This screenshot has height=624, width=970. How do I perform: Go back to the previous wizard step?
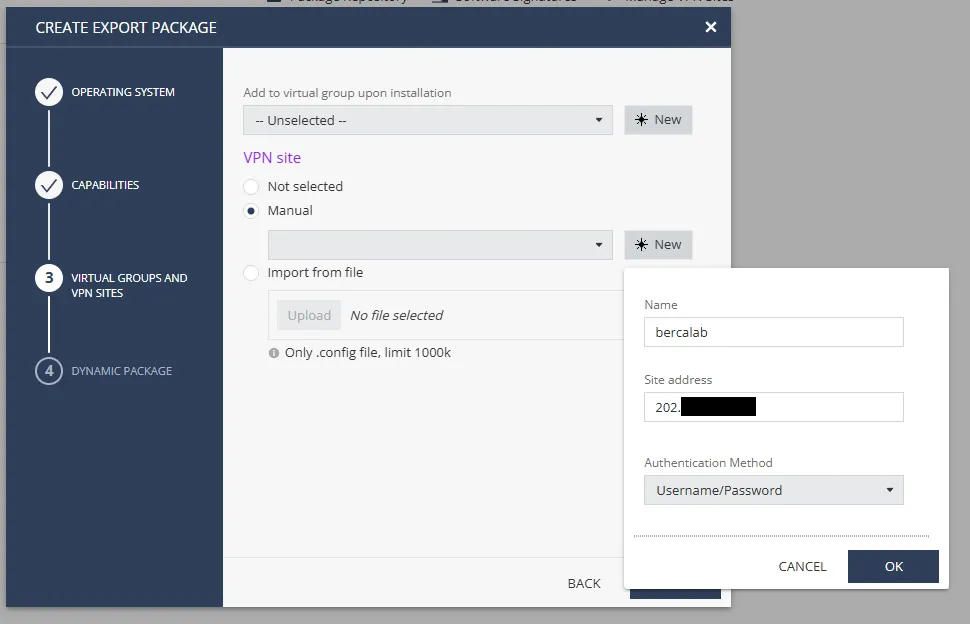(x=584, y=583)
